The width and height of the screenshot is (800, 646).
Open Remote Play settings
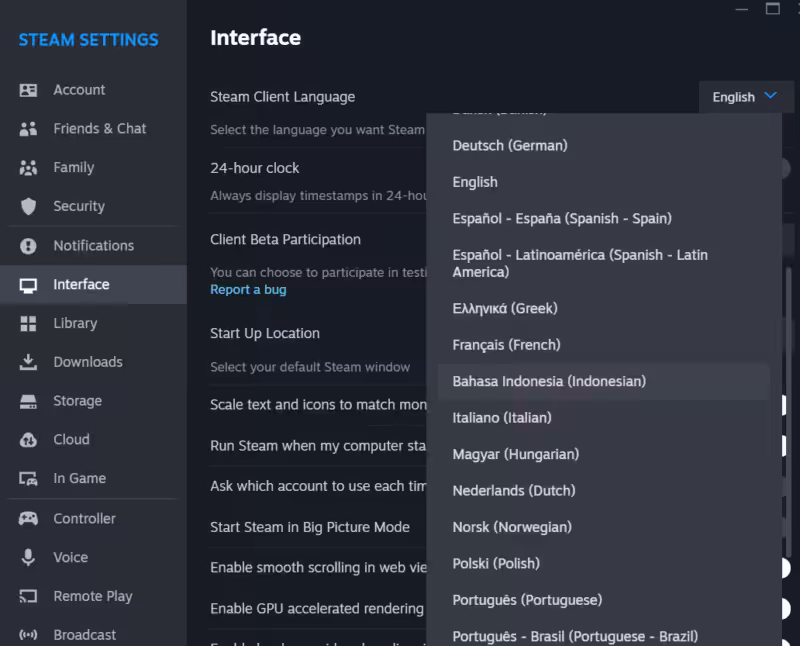point(93,596)
